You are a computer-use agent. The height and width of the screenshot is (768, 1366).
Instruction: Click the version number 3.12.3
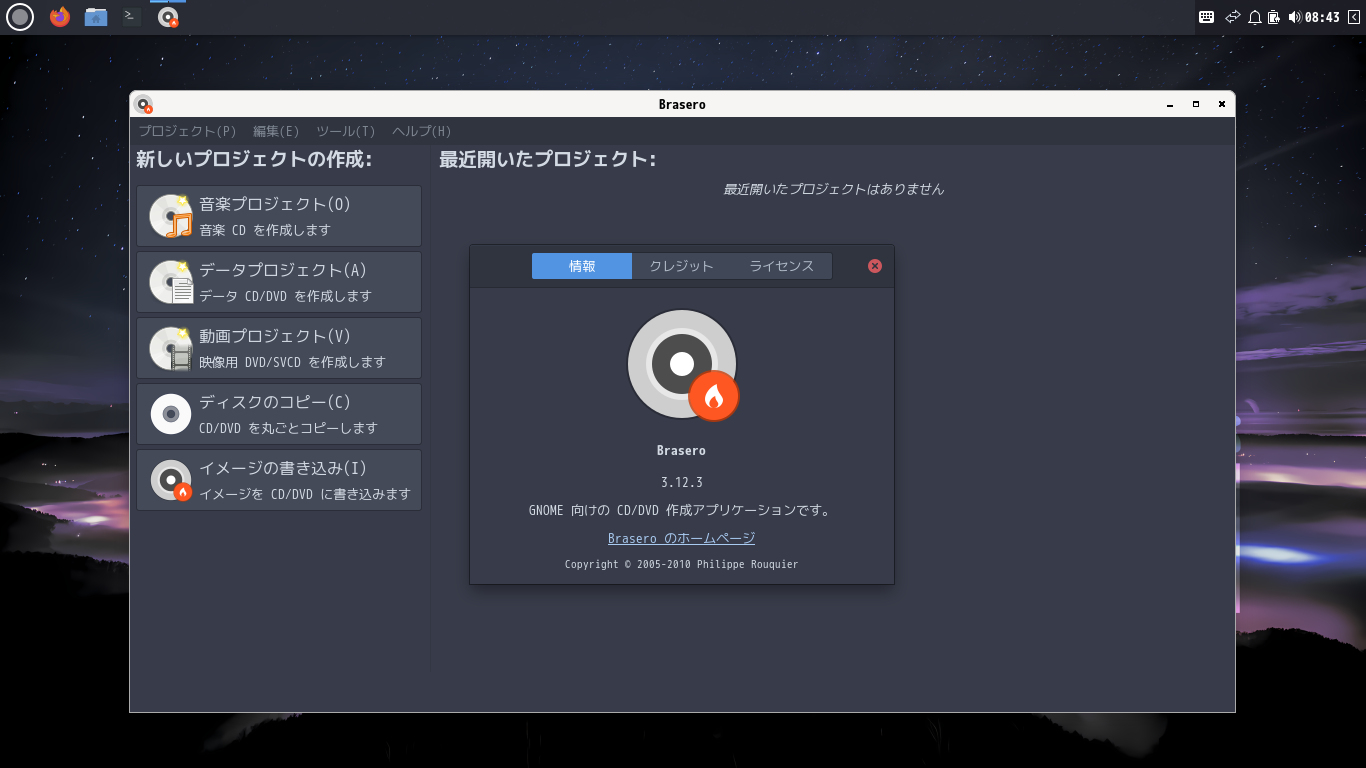coord(682,482)
